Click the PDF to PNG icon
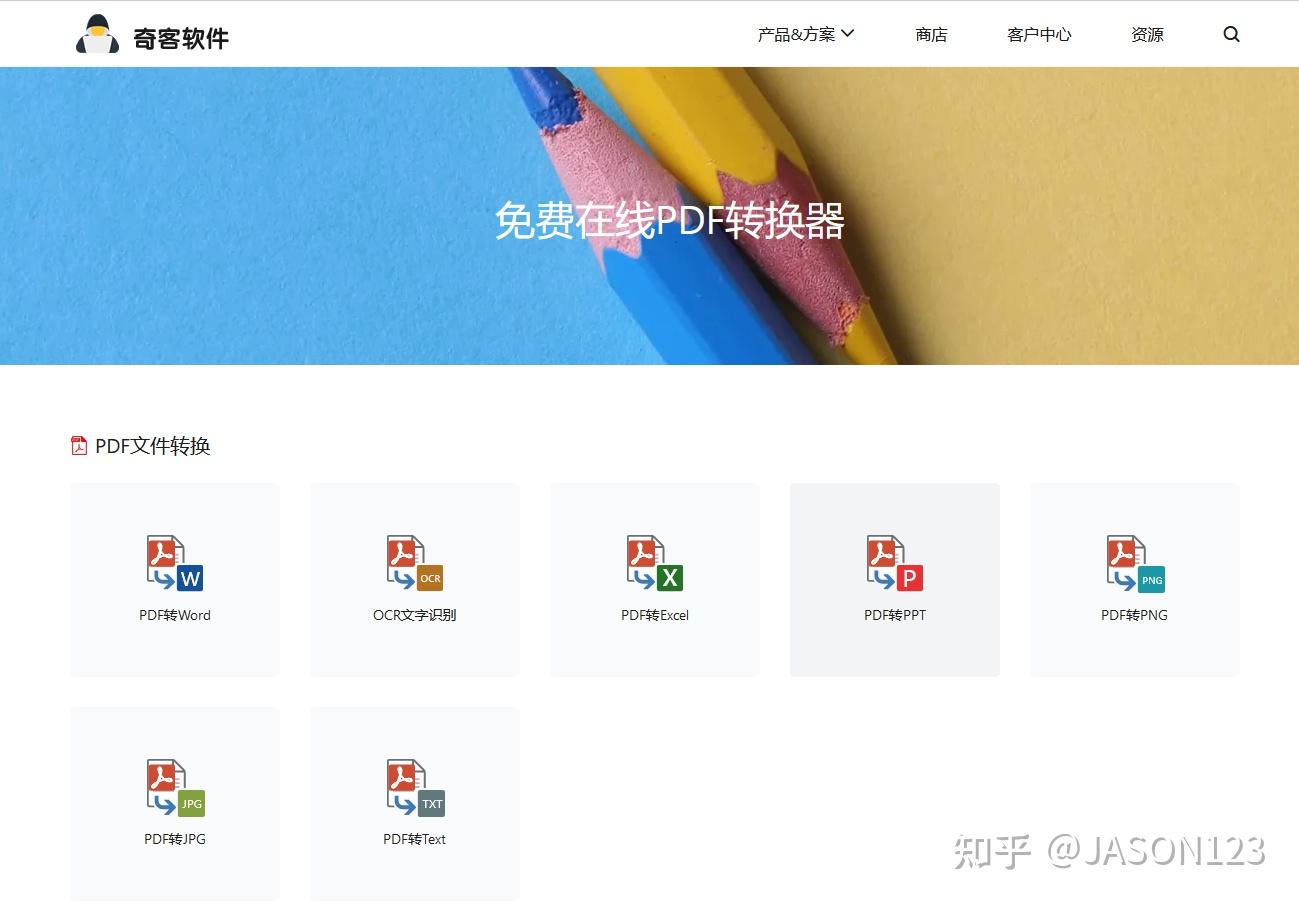Screen dimensions: 1299x905 pyautogui.click(x=1135, y=563)
